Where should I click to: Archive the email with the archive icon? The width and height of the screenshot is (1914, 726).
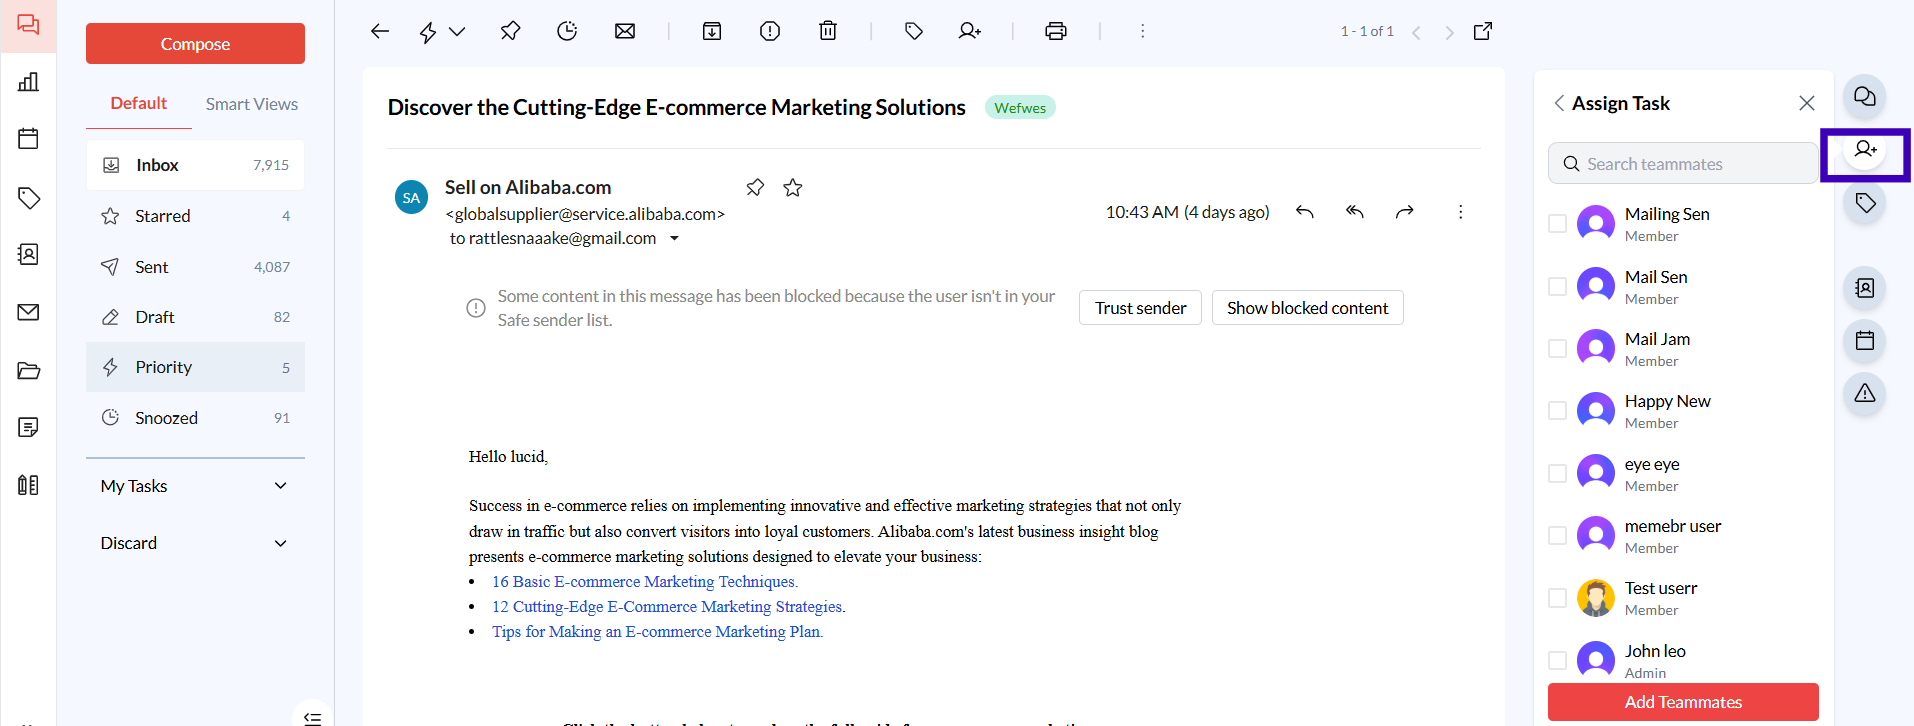(712, 31)
